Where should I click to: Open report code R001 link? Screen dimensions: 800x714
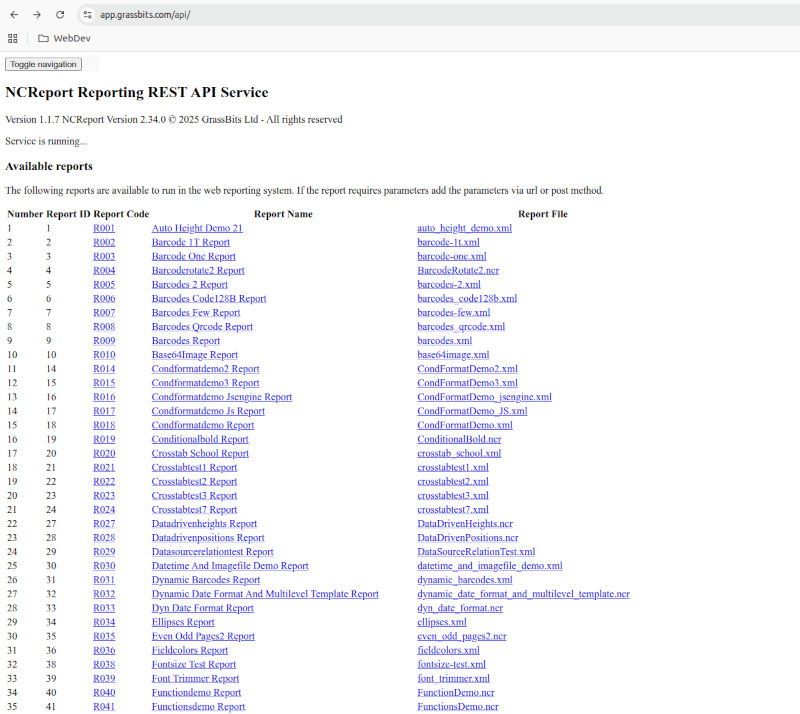coord(104,228)
